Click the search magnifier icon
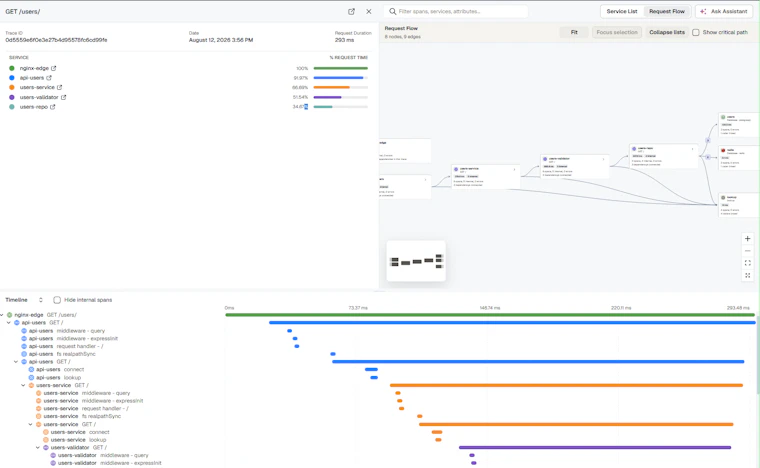Image resolution: width=760 pixels, height=468 pixels. [393, 11]
